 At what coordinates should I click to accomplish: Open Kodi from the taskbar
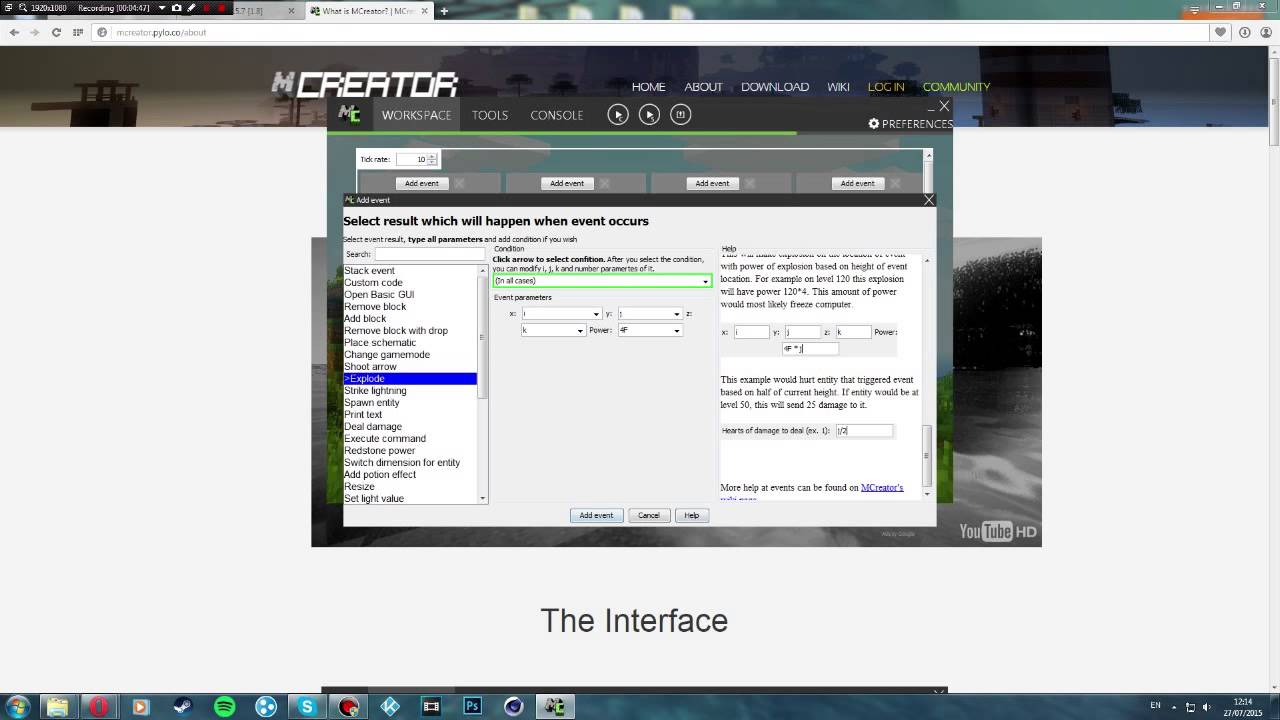coord(390,706)
